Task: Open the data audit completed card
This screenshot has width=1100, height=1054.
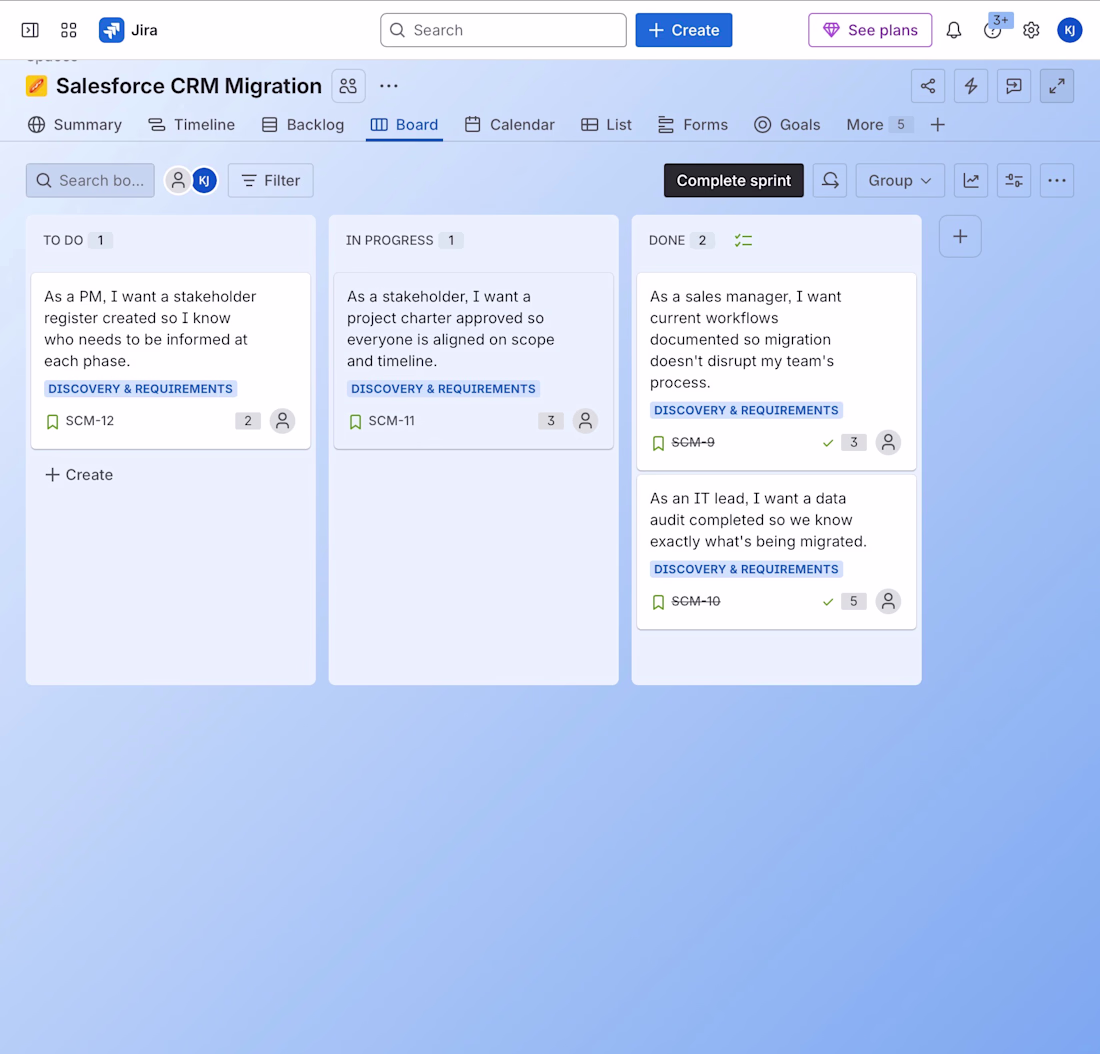Action: click(777, 552)
